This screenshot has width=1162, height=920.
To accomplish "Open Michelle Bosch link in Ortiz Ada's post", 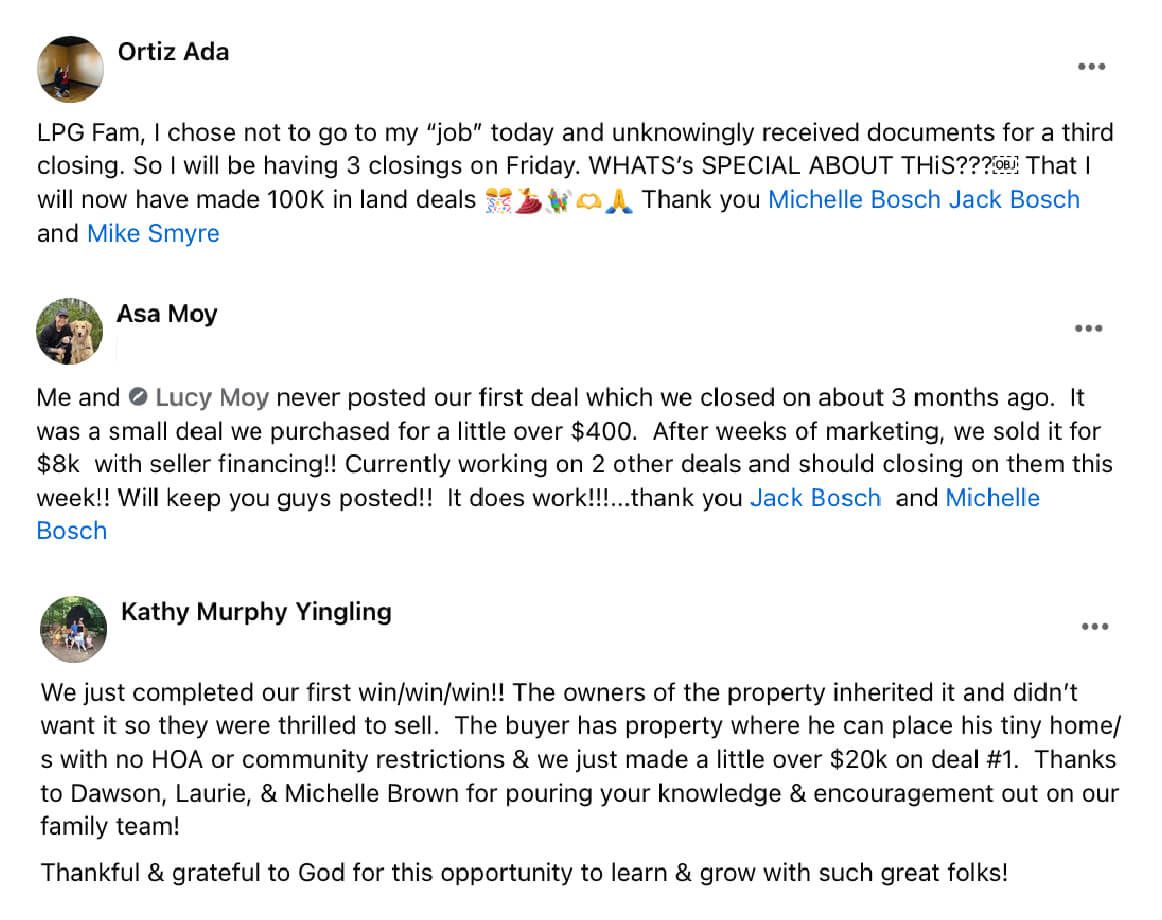I will click(x=854, y=200).
